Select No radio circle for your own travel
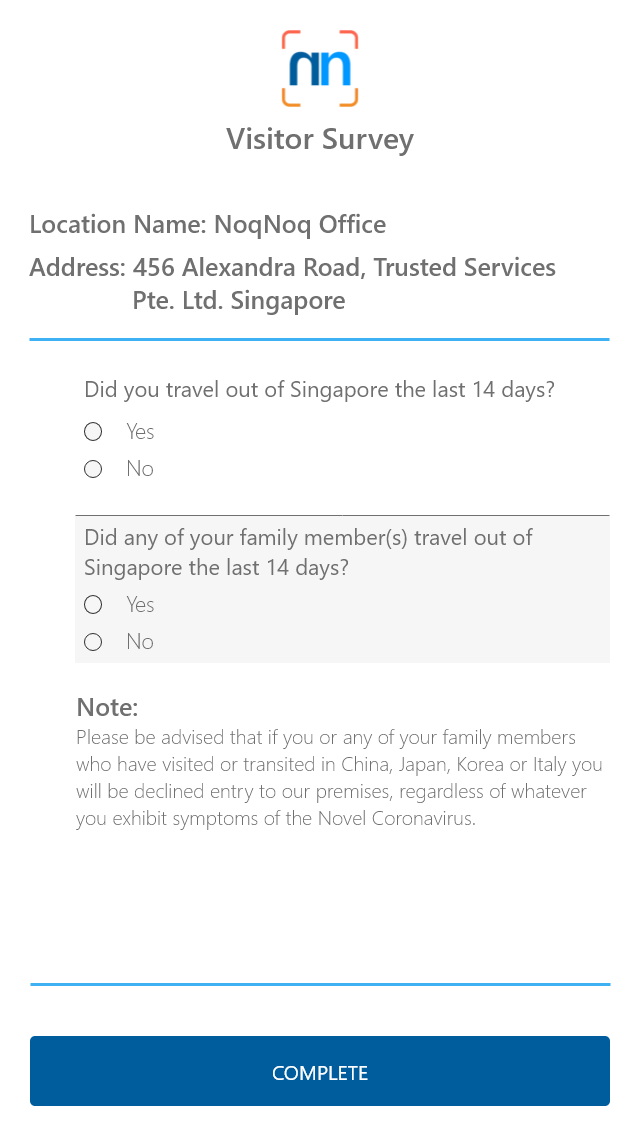Image resolution: width=640 pixels, height=1136 pixels. 93,469
